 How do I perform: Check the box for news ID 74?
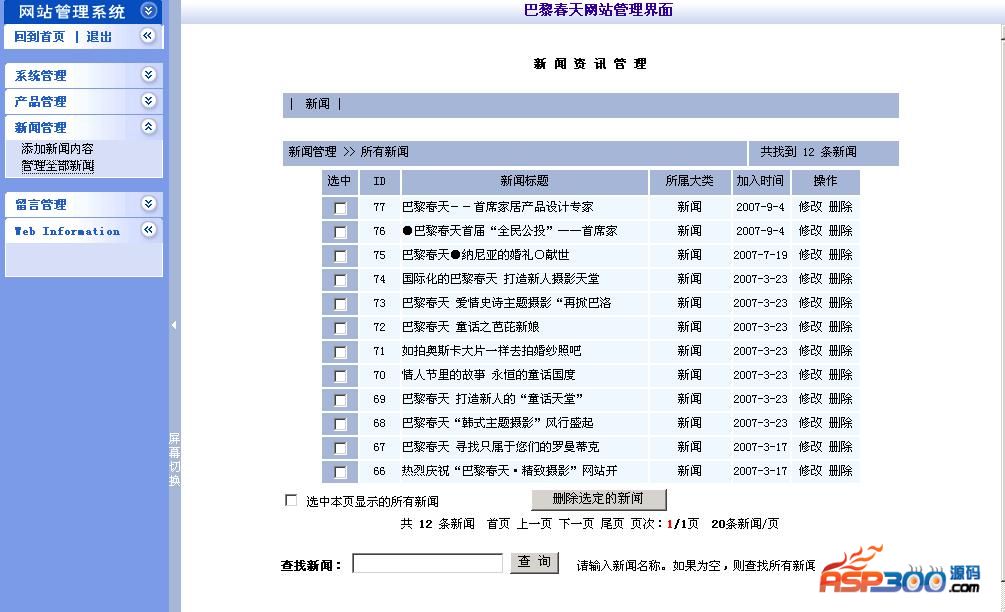340,280
